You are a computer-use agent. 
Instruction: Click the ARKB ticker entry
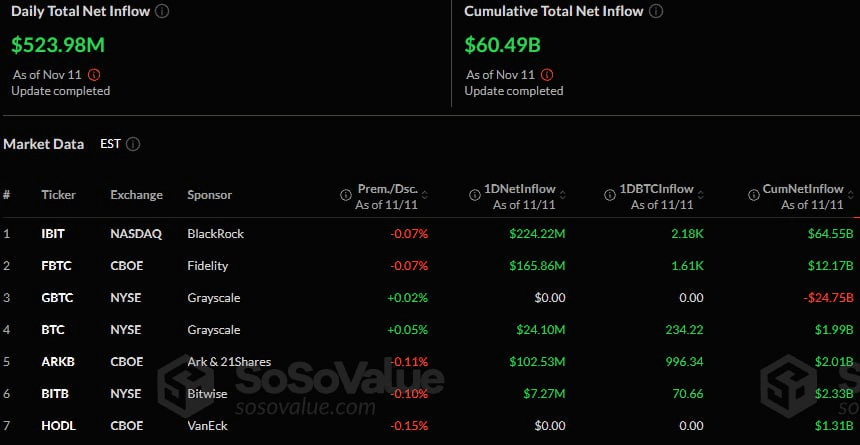(x=56, y=362)
